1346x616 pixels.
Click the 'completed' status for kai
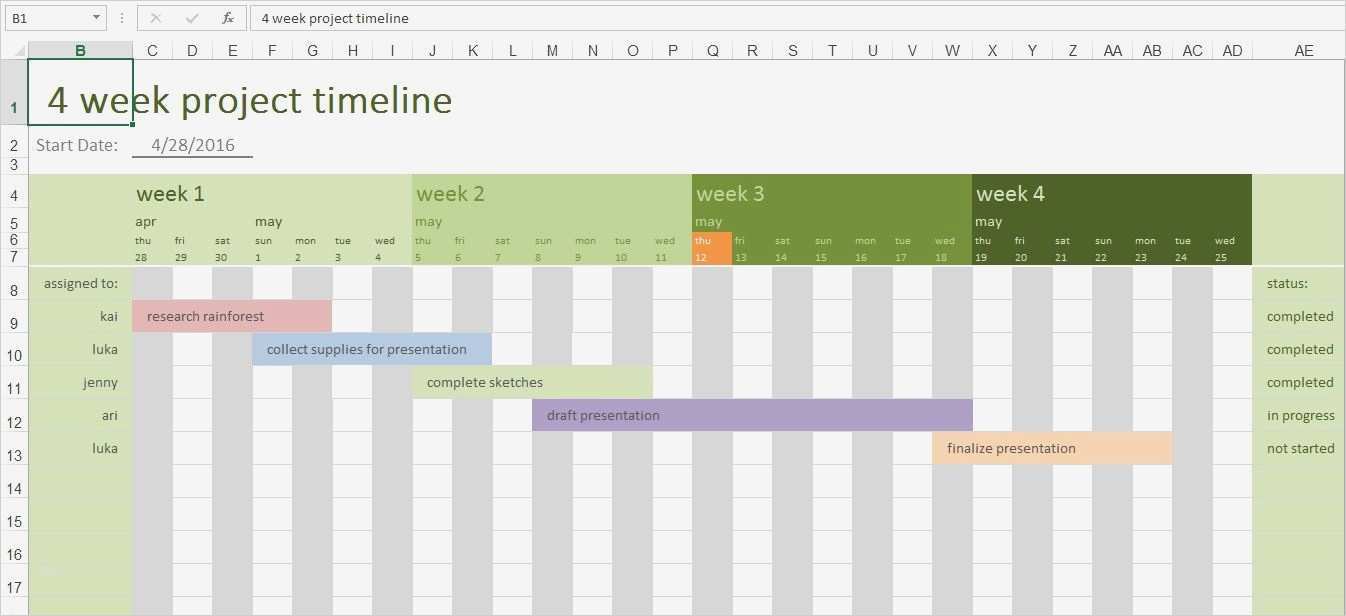click(x=1299, y=316)
